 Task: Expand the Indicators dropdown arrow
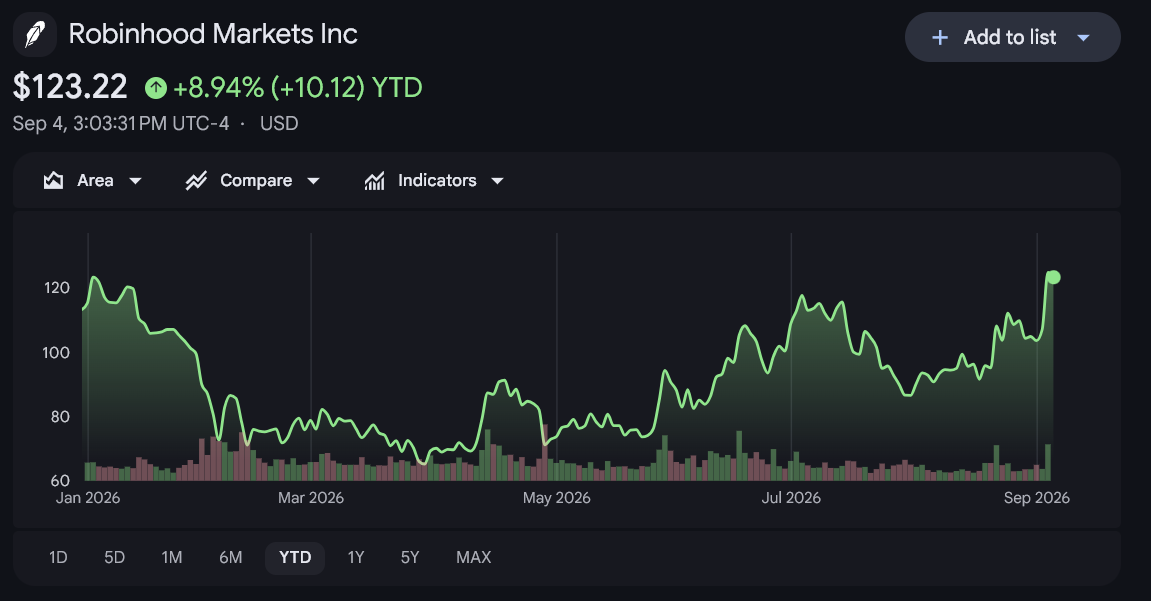coord(497,181)
